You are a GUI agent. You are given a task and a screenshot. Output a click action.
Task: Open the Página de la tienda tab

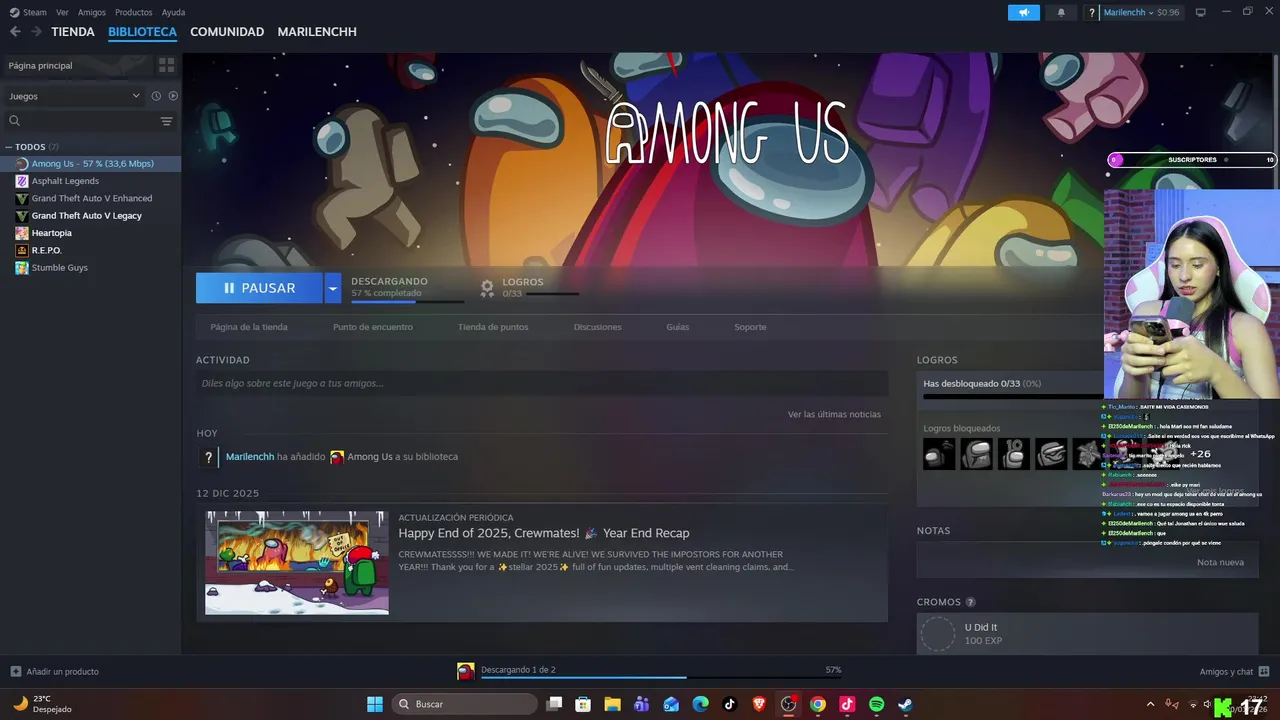point(249,327)
